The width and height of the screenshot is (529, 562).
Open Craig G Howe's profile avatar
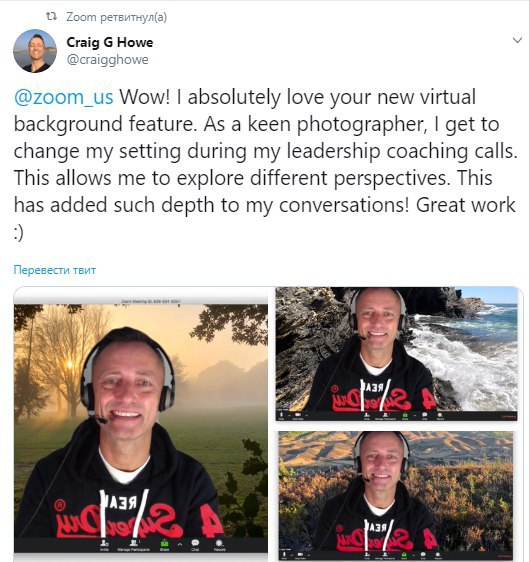click(x=35, y=51)
